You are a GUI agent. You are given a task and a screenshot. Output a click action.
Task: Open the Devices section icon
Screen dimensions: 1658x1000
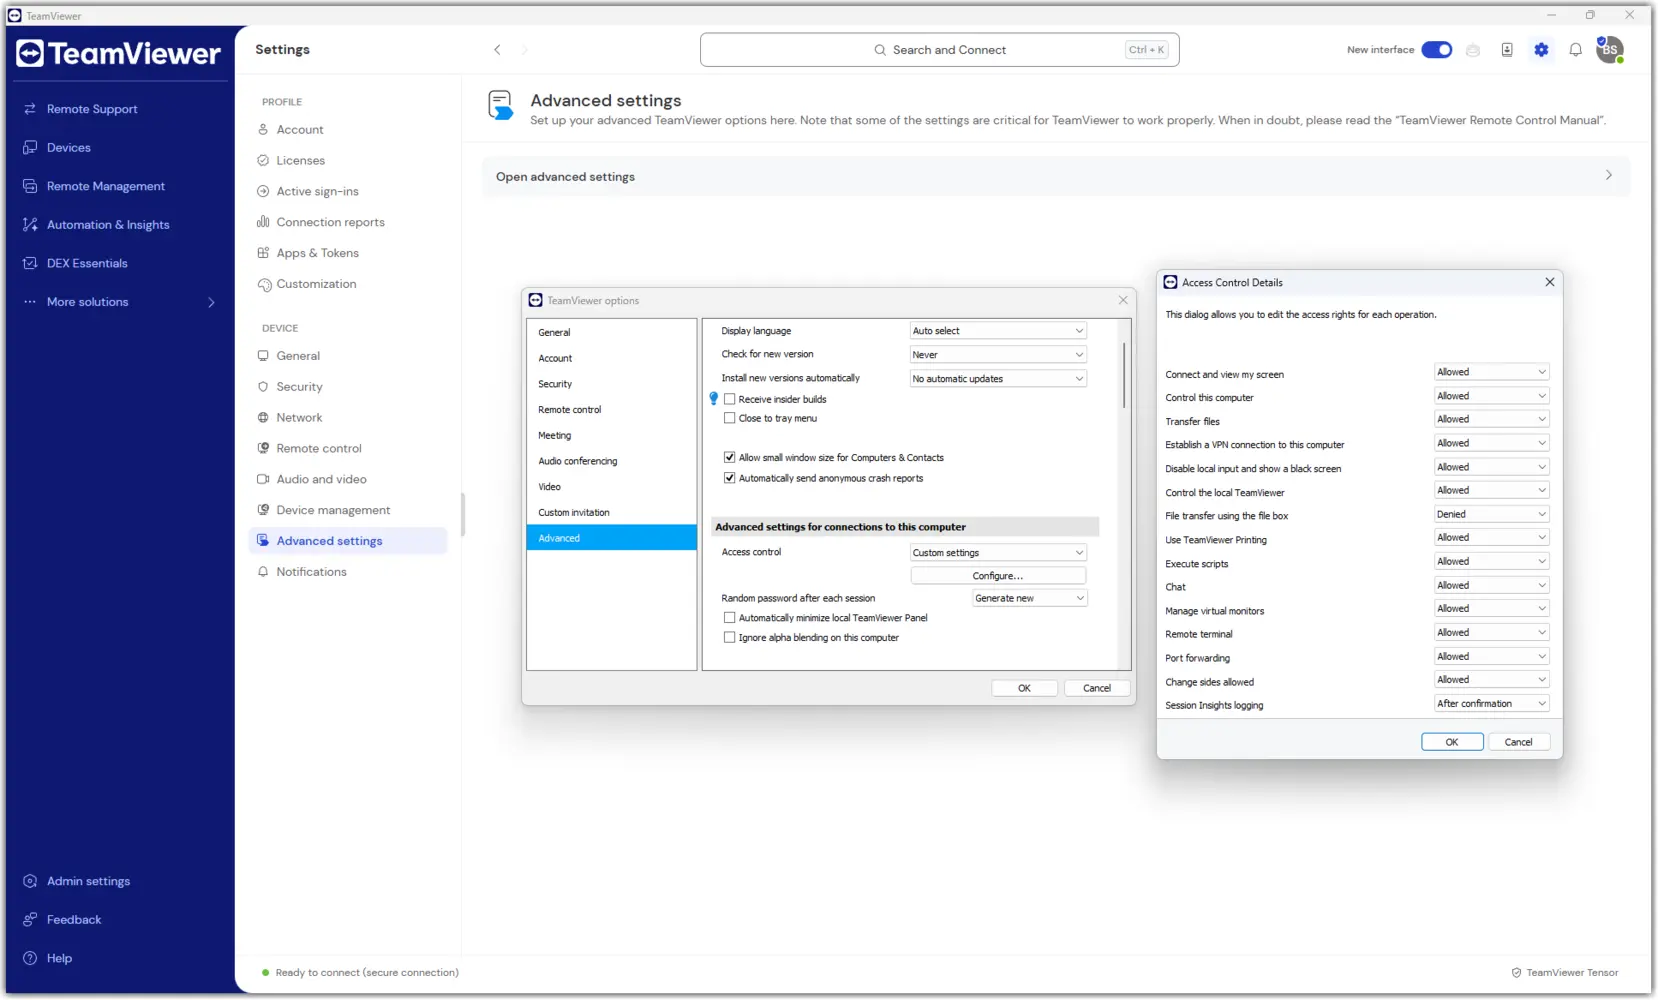[x=30, y=148]
